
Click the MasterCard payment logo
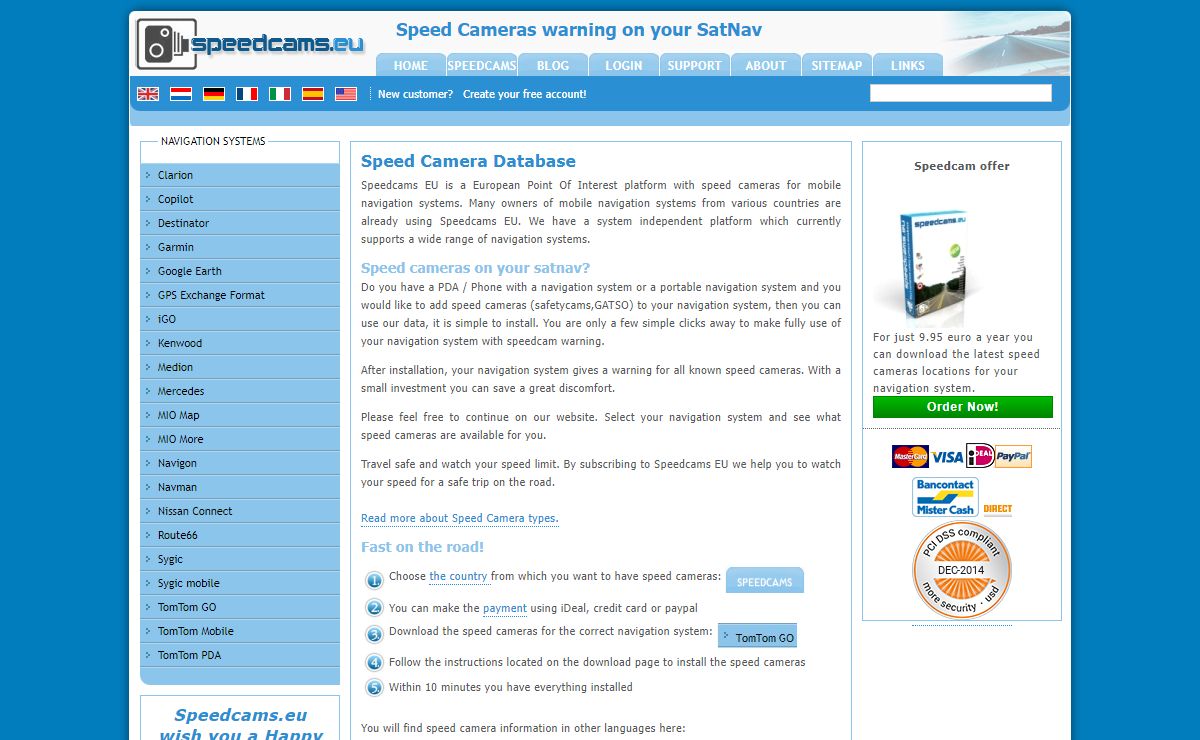pos(910,457)
